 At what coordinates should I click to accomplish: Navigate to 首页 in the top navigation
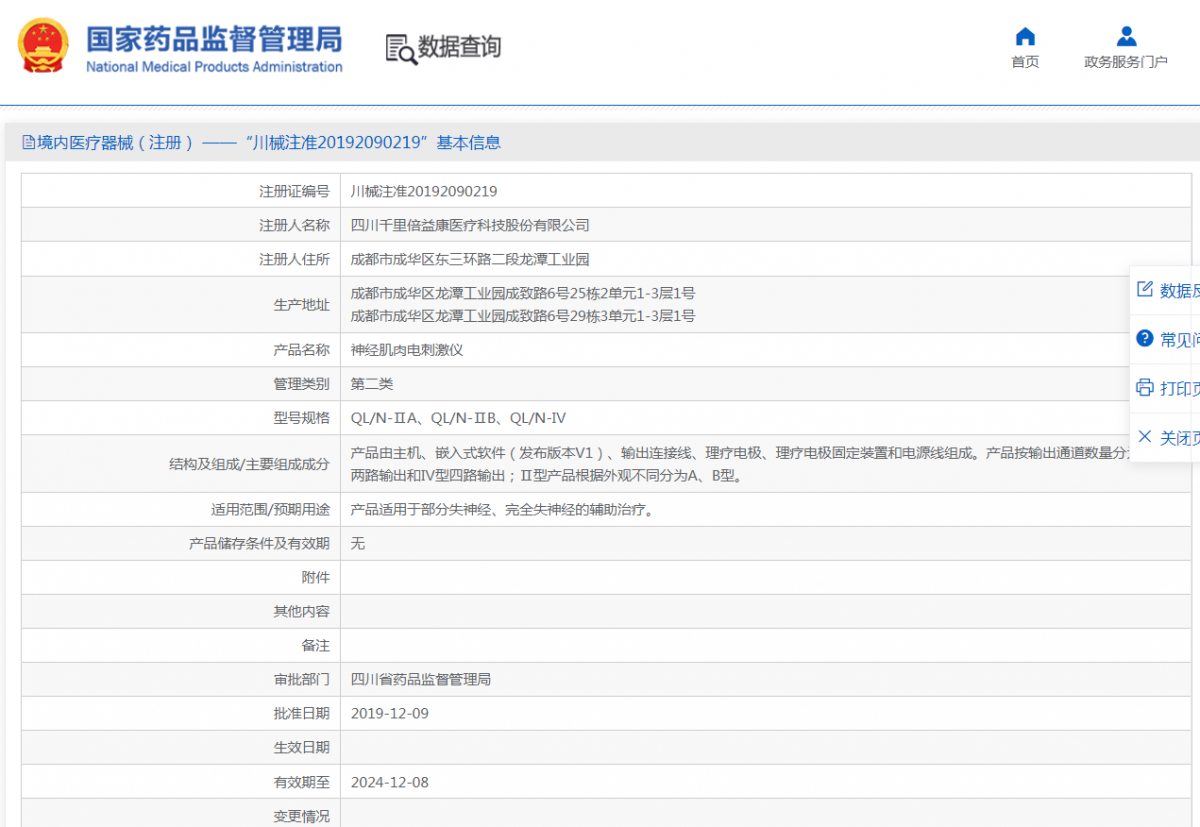click(x=1024, y=60)
